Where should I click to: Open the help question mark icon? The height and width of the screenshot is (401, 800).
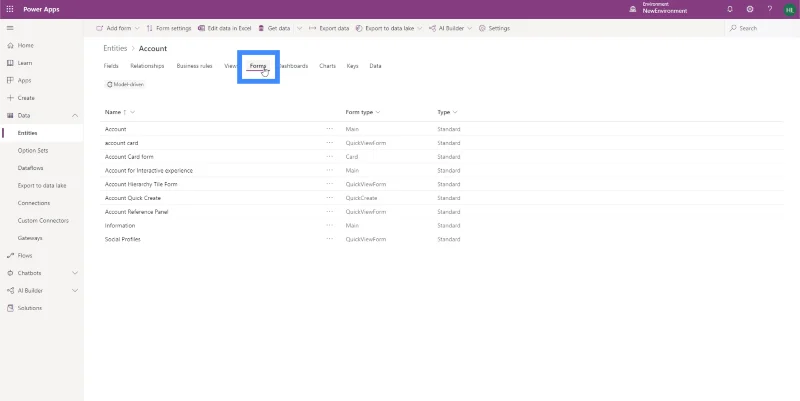pos(769,9)
